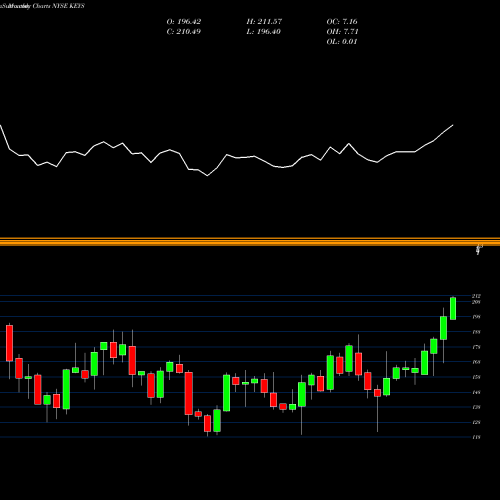Click the 198 price axis label
This screenshot has height=500, width=500.
coord(476,317)
